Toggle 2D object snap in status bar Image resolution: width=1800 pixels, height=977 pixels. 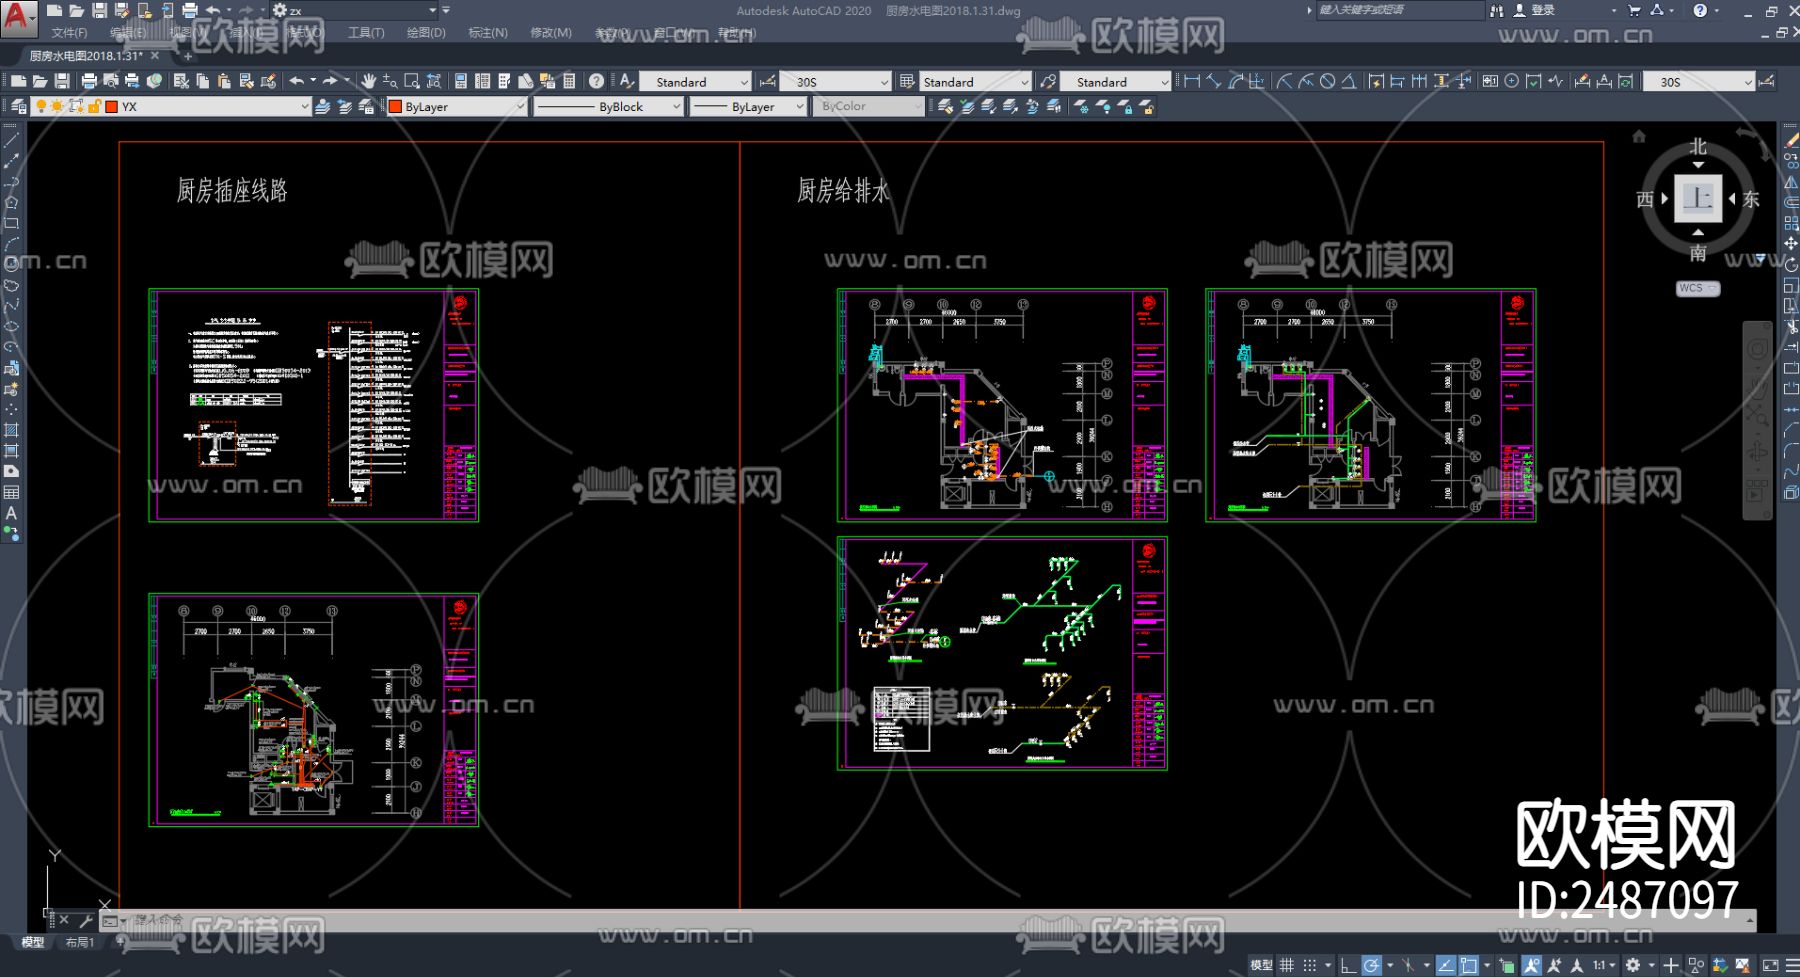click(1468, 965)
